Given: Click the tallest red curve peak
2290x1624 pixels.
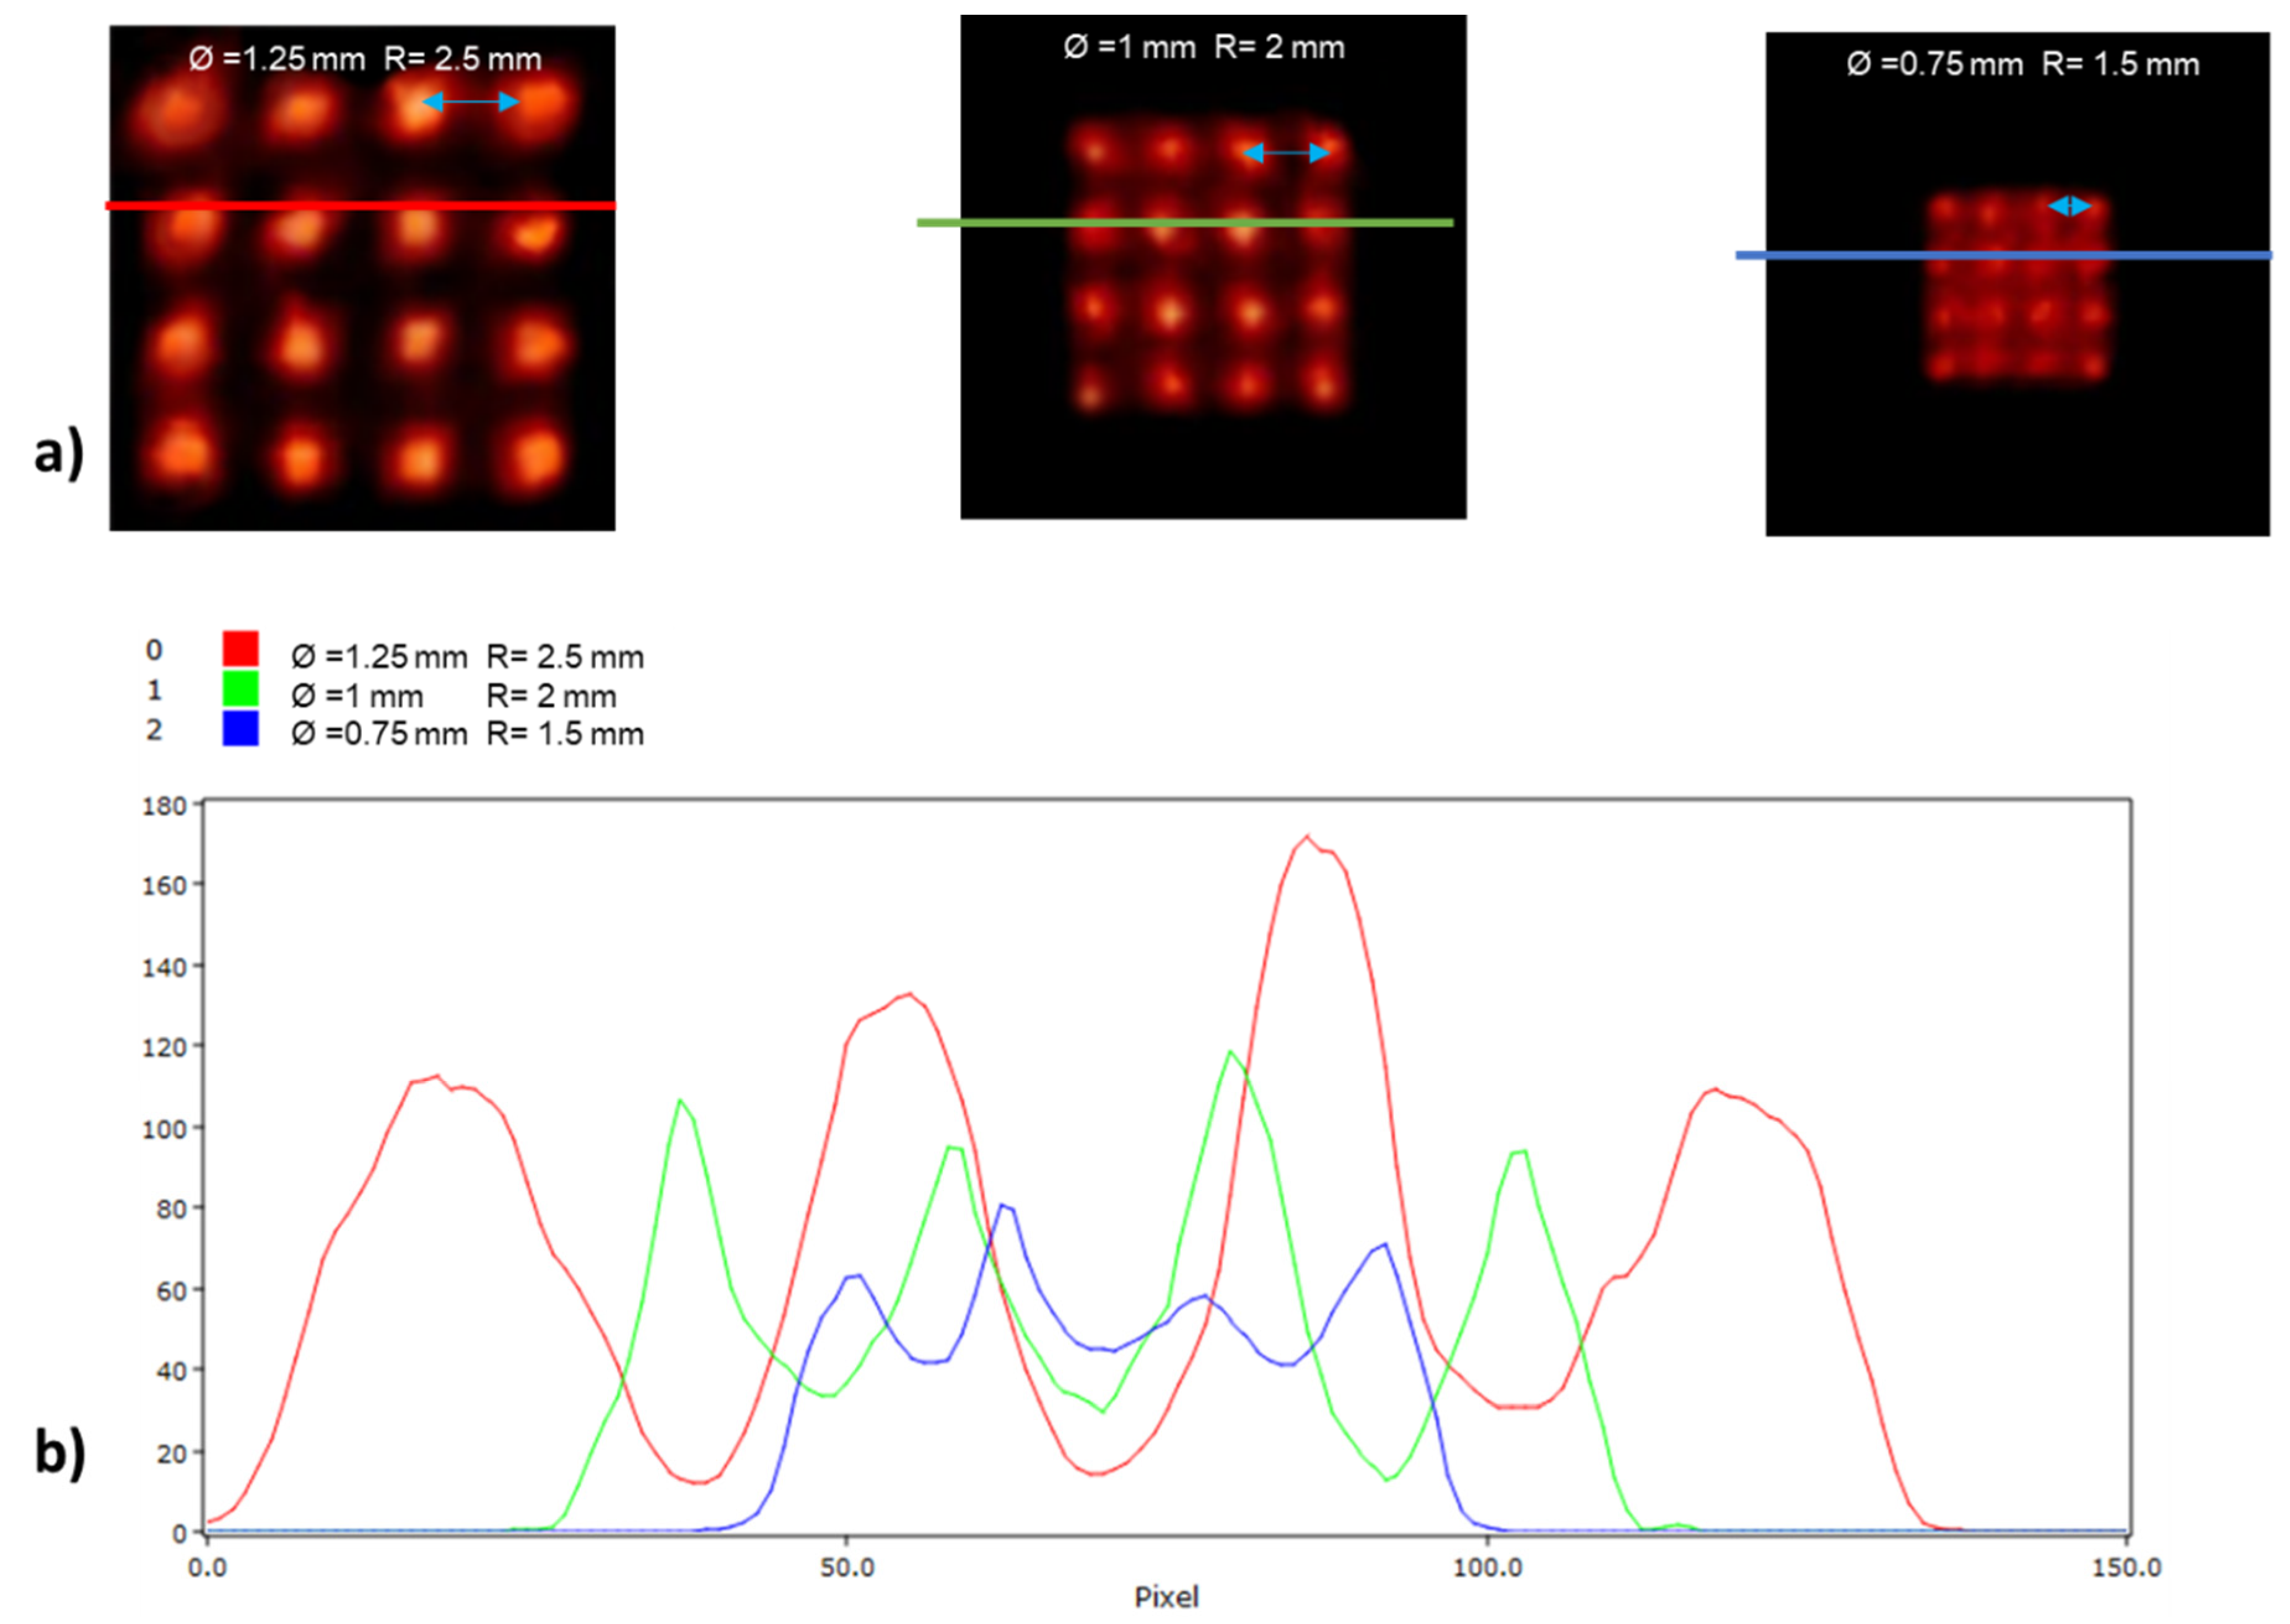Looking at the screenshot, I should pyautogui.click(x=1307, y=837).
